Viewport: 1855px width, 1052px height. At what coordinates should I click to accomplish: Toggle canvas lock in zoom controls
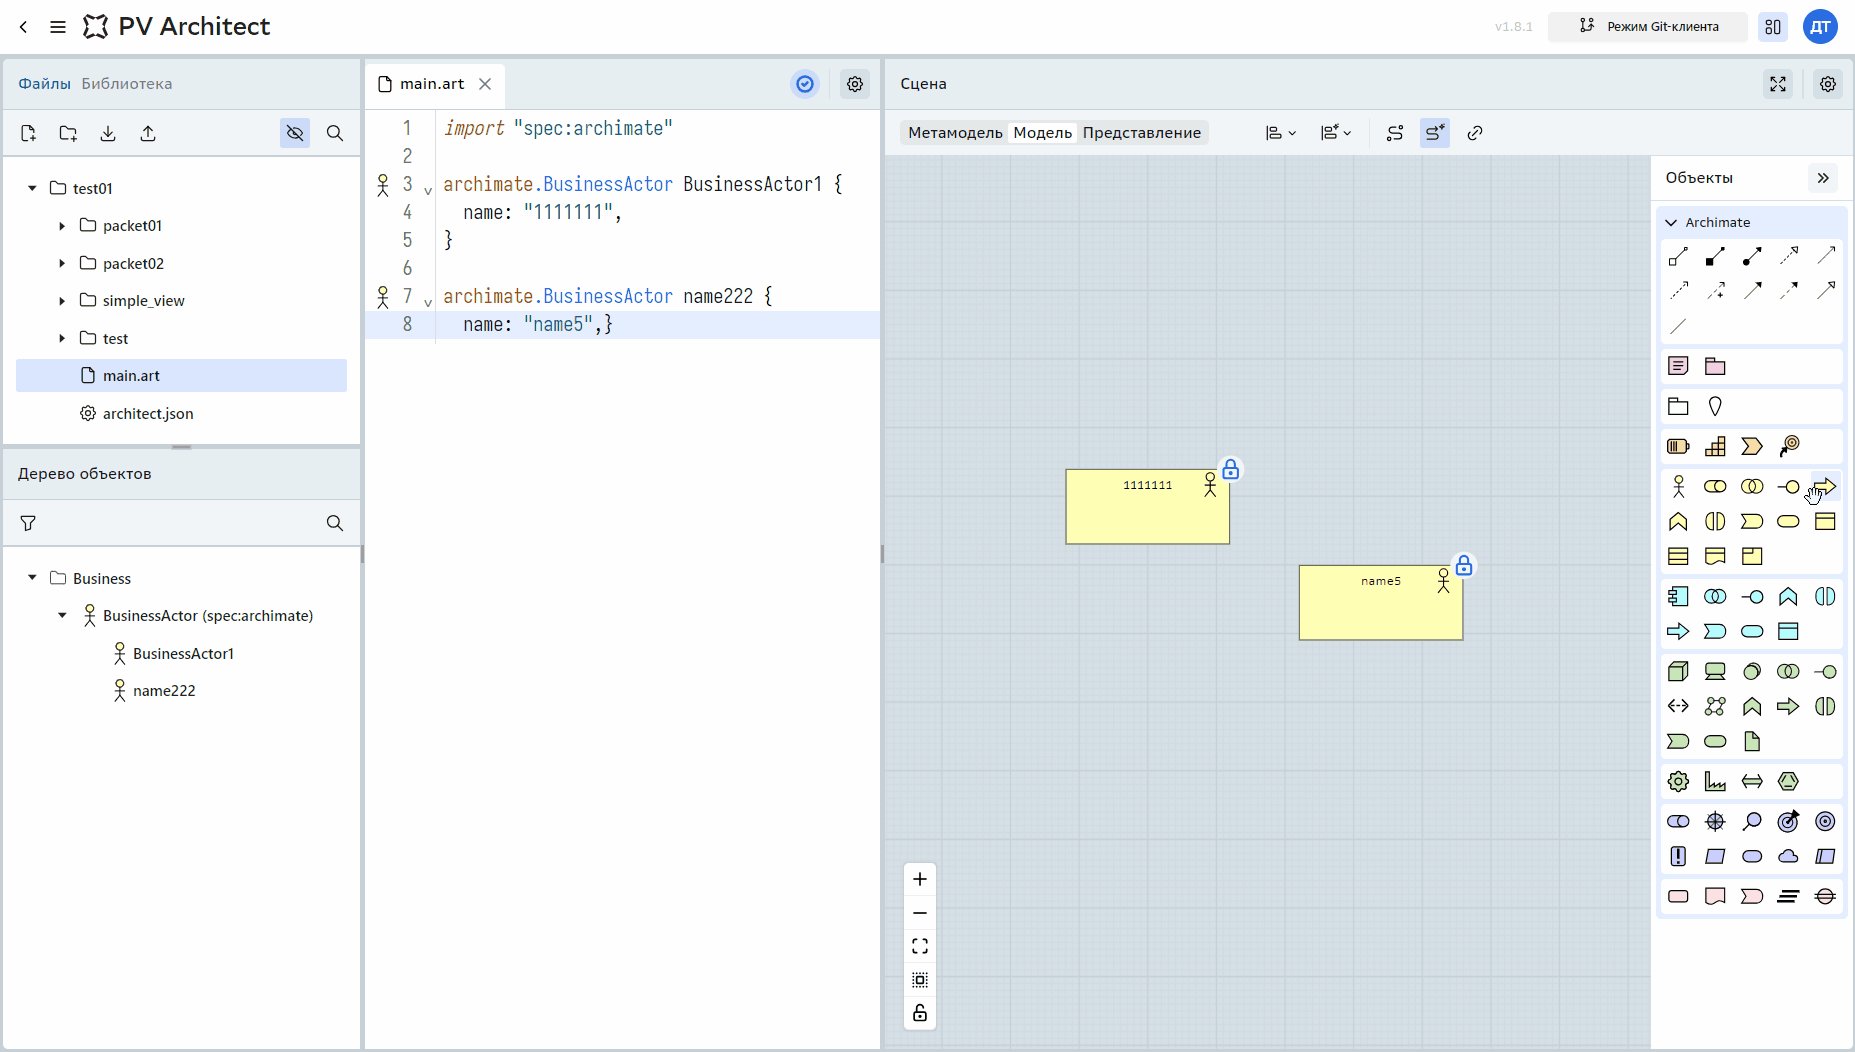(x=920, y=1013)
